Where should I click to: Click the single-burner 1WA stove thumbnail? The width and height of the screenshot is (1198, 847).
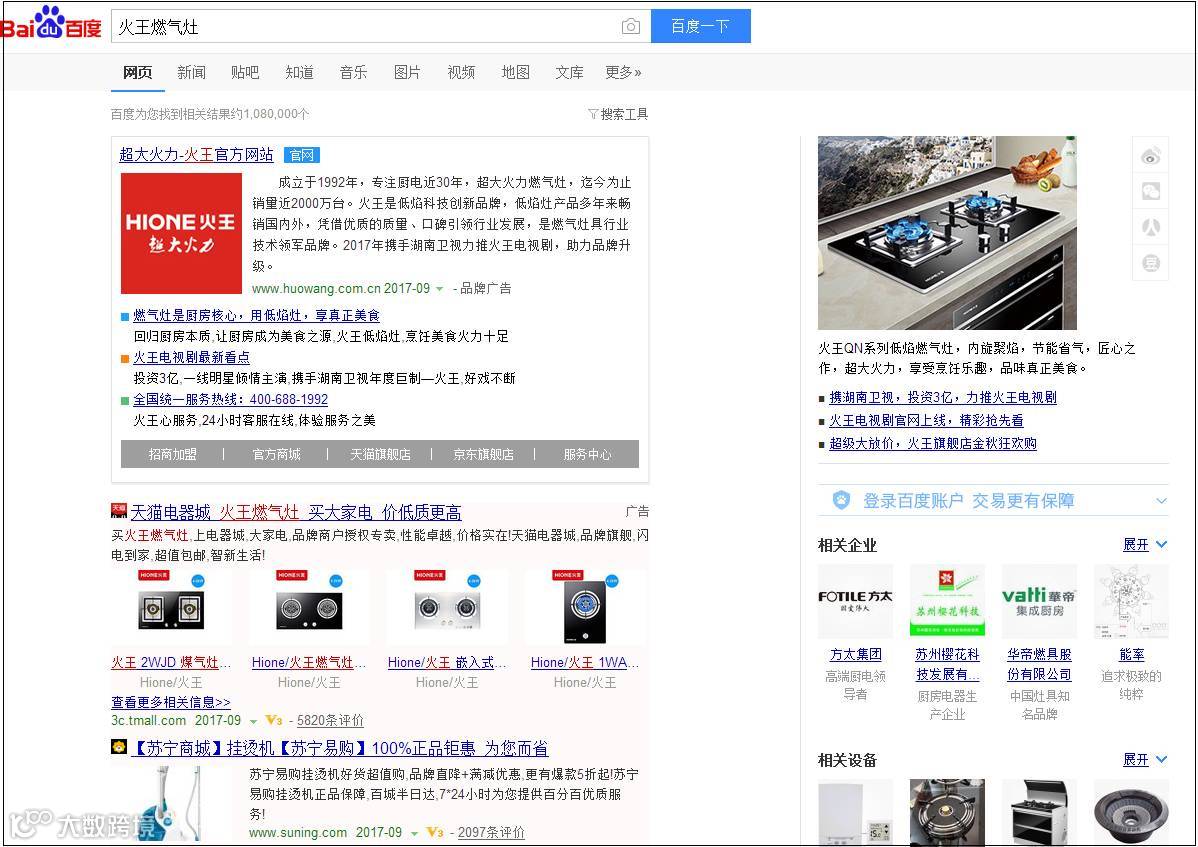coord(584,608)
